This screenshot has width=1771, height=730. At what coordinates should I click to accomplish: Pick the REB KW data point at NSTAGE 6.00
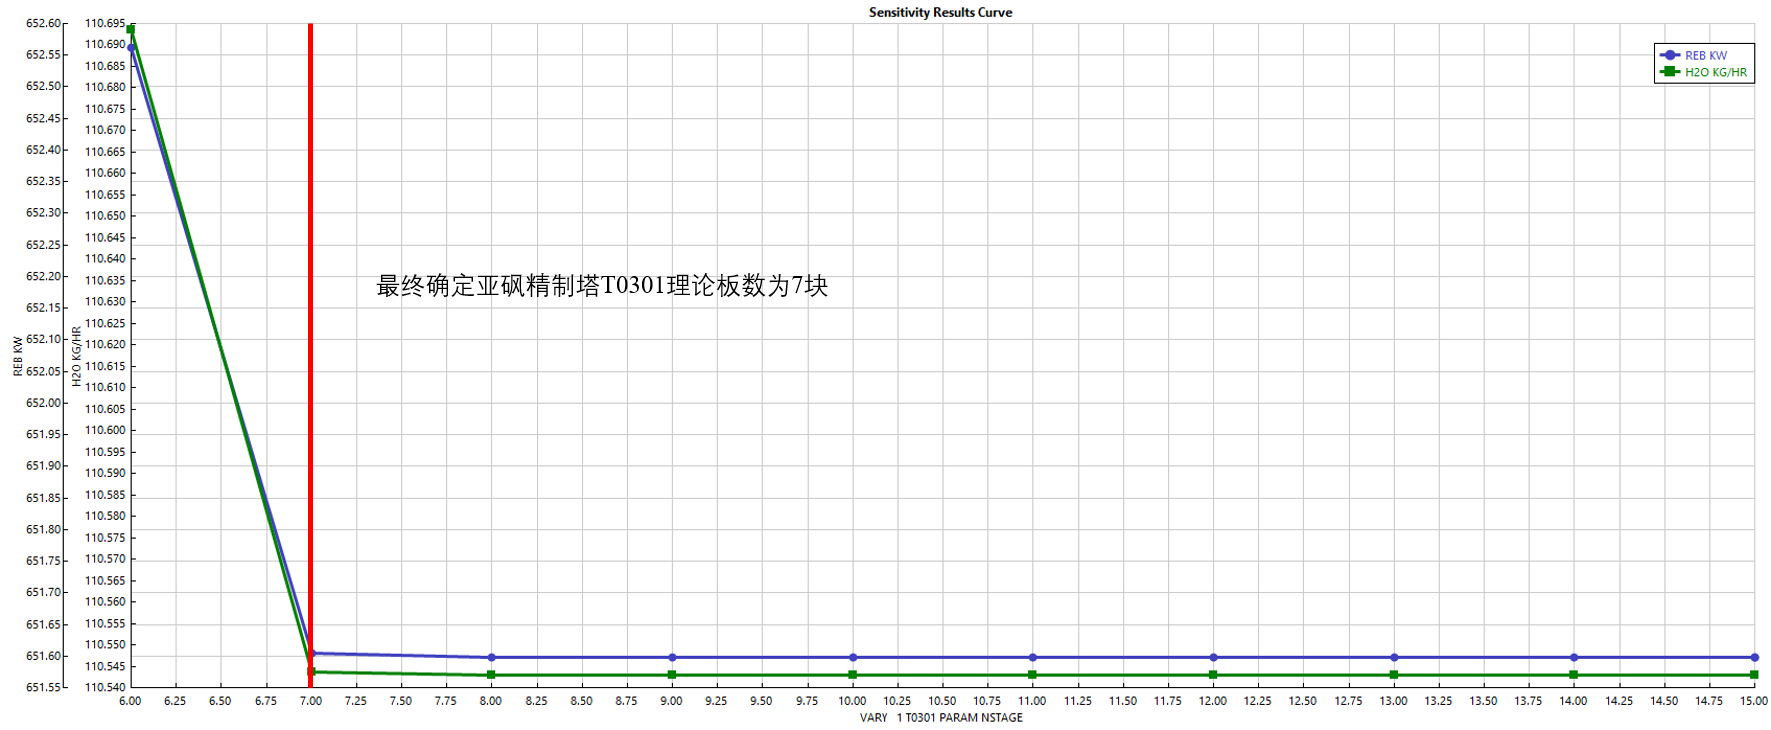131,48
